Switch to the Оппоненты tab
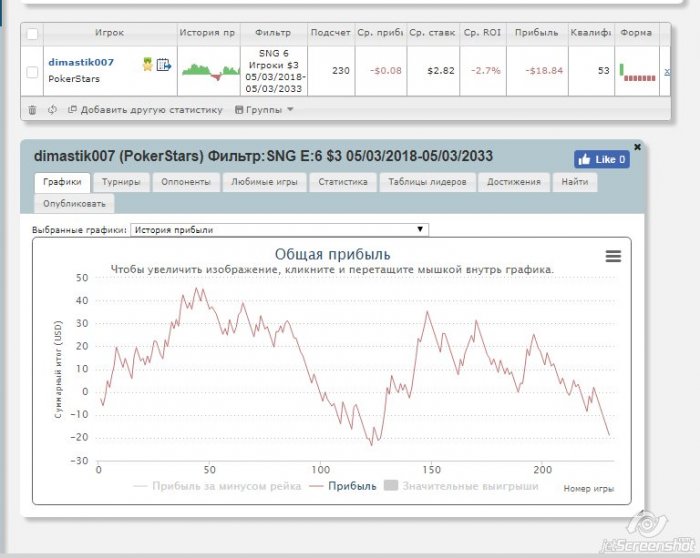Screen dimensions: 700x558 [186, 182]
